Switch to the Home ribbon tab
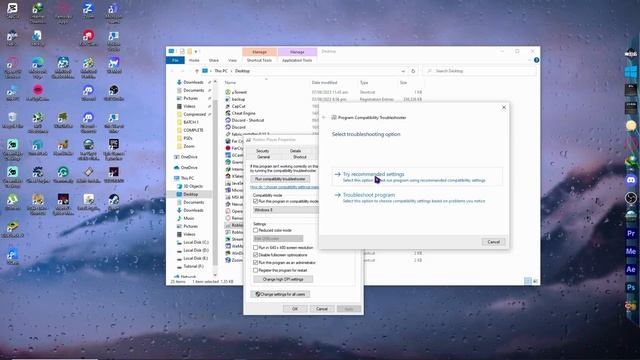Screen dimensions: 640x360 pos(194,60)
